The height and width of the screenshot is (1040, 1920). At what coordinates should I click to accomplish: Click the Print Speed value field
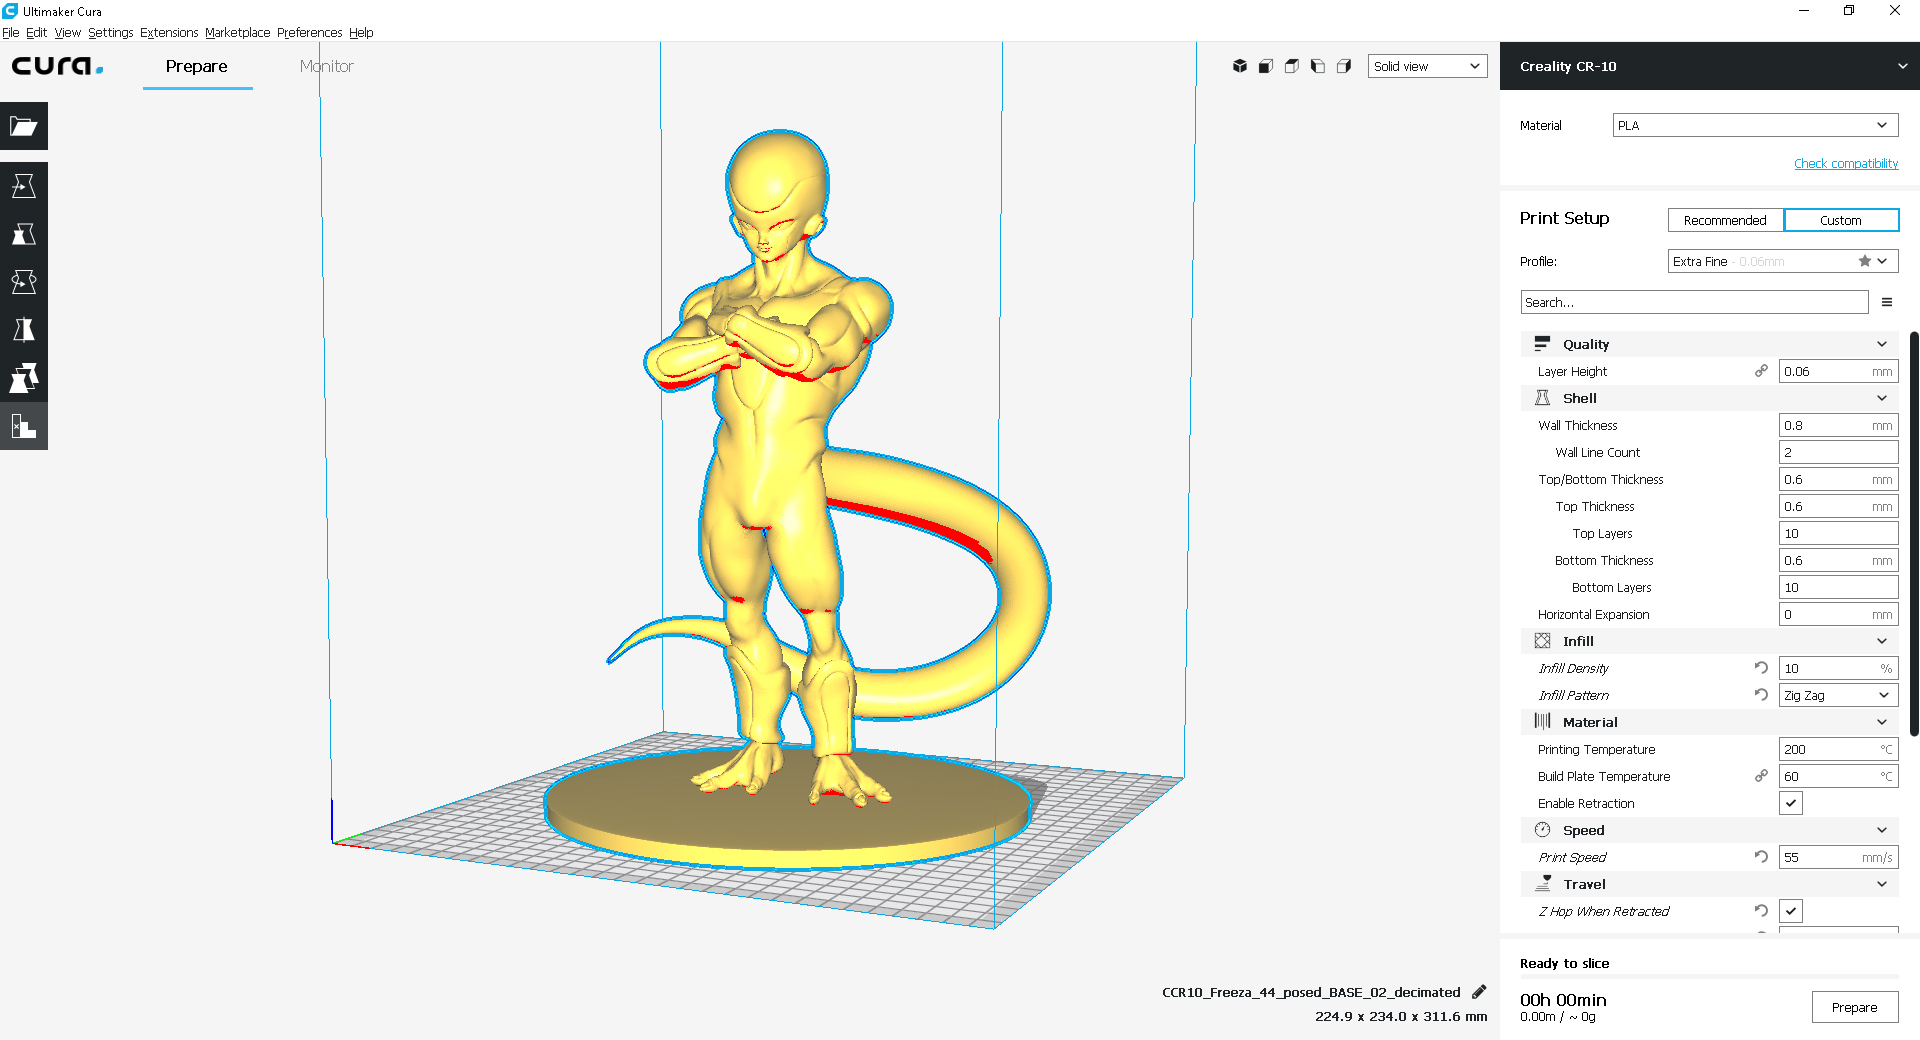[1838, 857]
